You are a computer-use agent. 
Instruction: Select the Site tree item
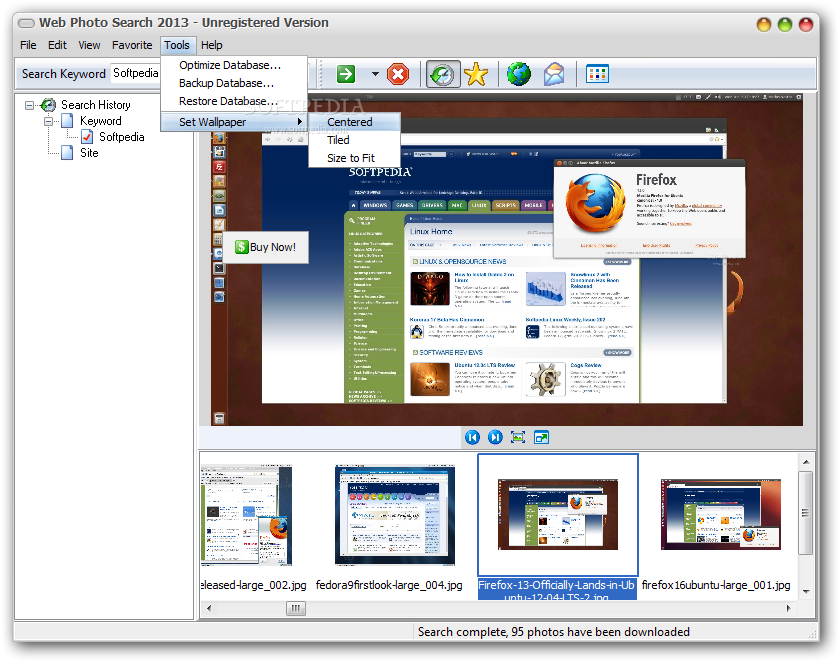(89, 153)
